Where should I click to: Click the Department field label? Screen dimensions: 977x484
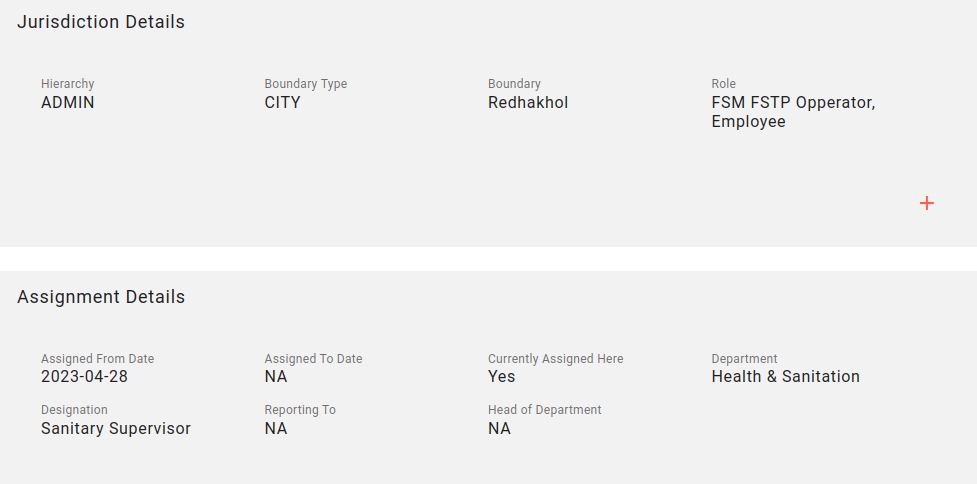744,359
